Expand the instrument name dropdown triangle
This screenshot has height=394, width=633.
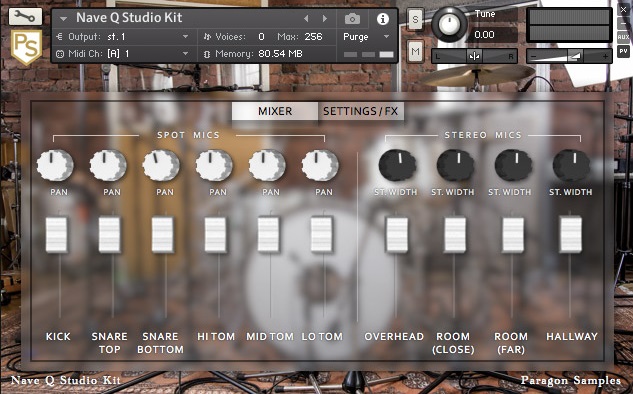click(x=63, y=19)
